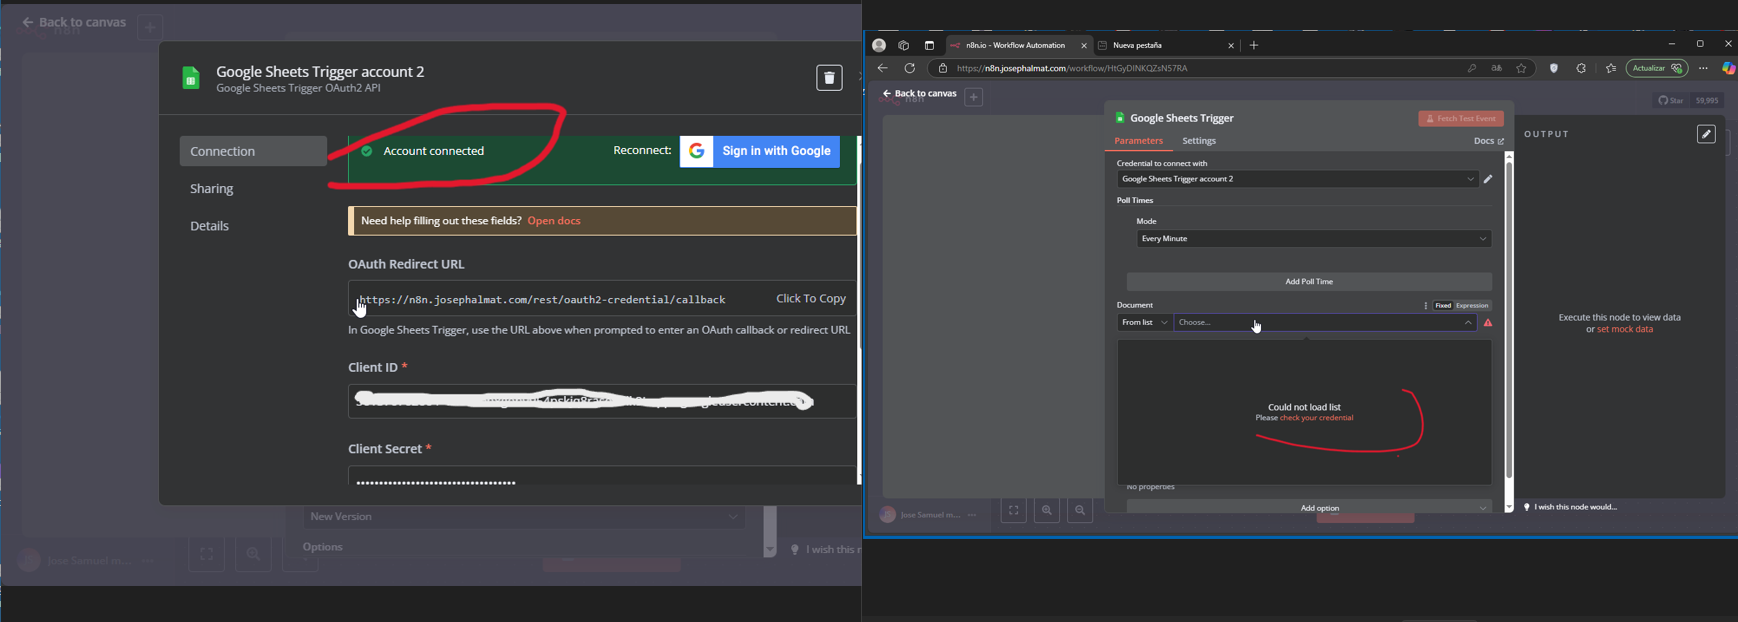Image resolution: width=1738 pixels, height=622 pixels.
Task: Click the Actualizar update button
Action: pos(1657,68)
